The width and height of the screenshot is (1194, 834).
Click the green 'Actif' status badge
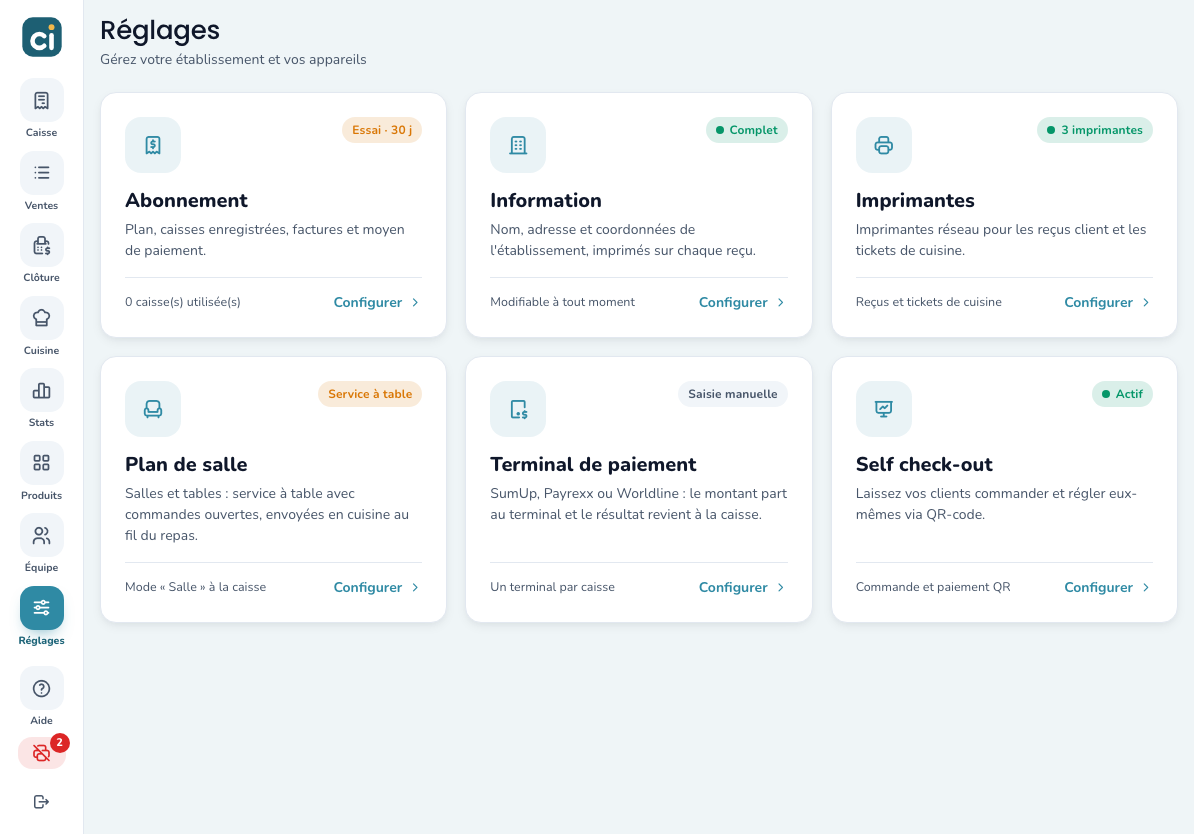[x=1122, y=394]
